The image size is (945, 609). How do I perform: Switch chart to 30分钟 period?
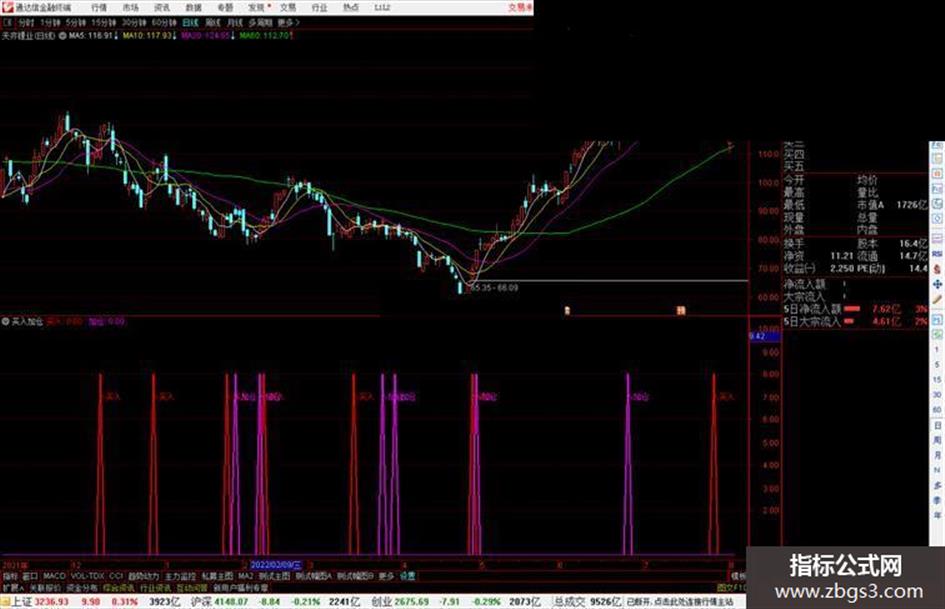point(134,22)
